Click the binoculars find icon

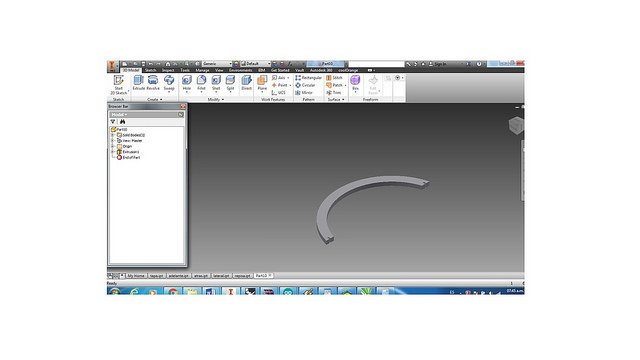[x=122, y=122]
